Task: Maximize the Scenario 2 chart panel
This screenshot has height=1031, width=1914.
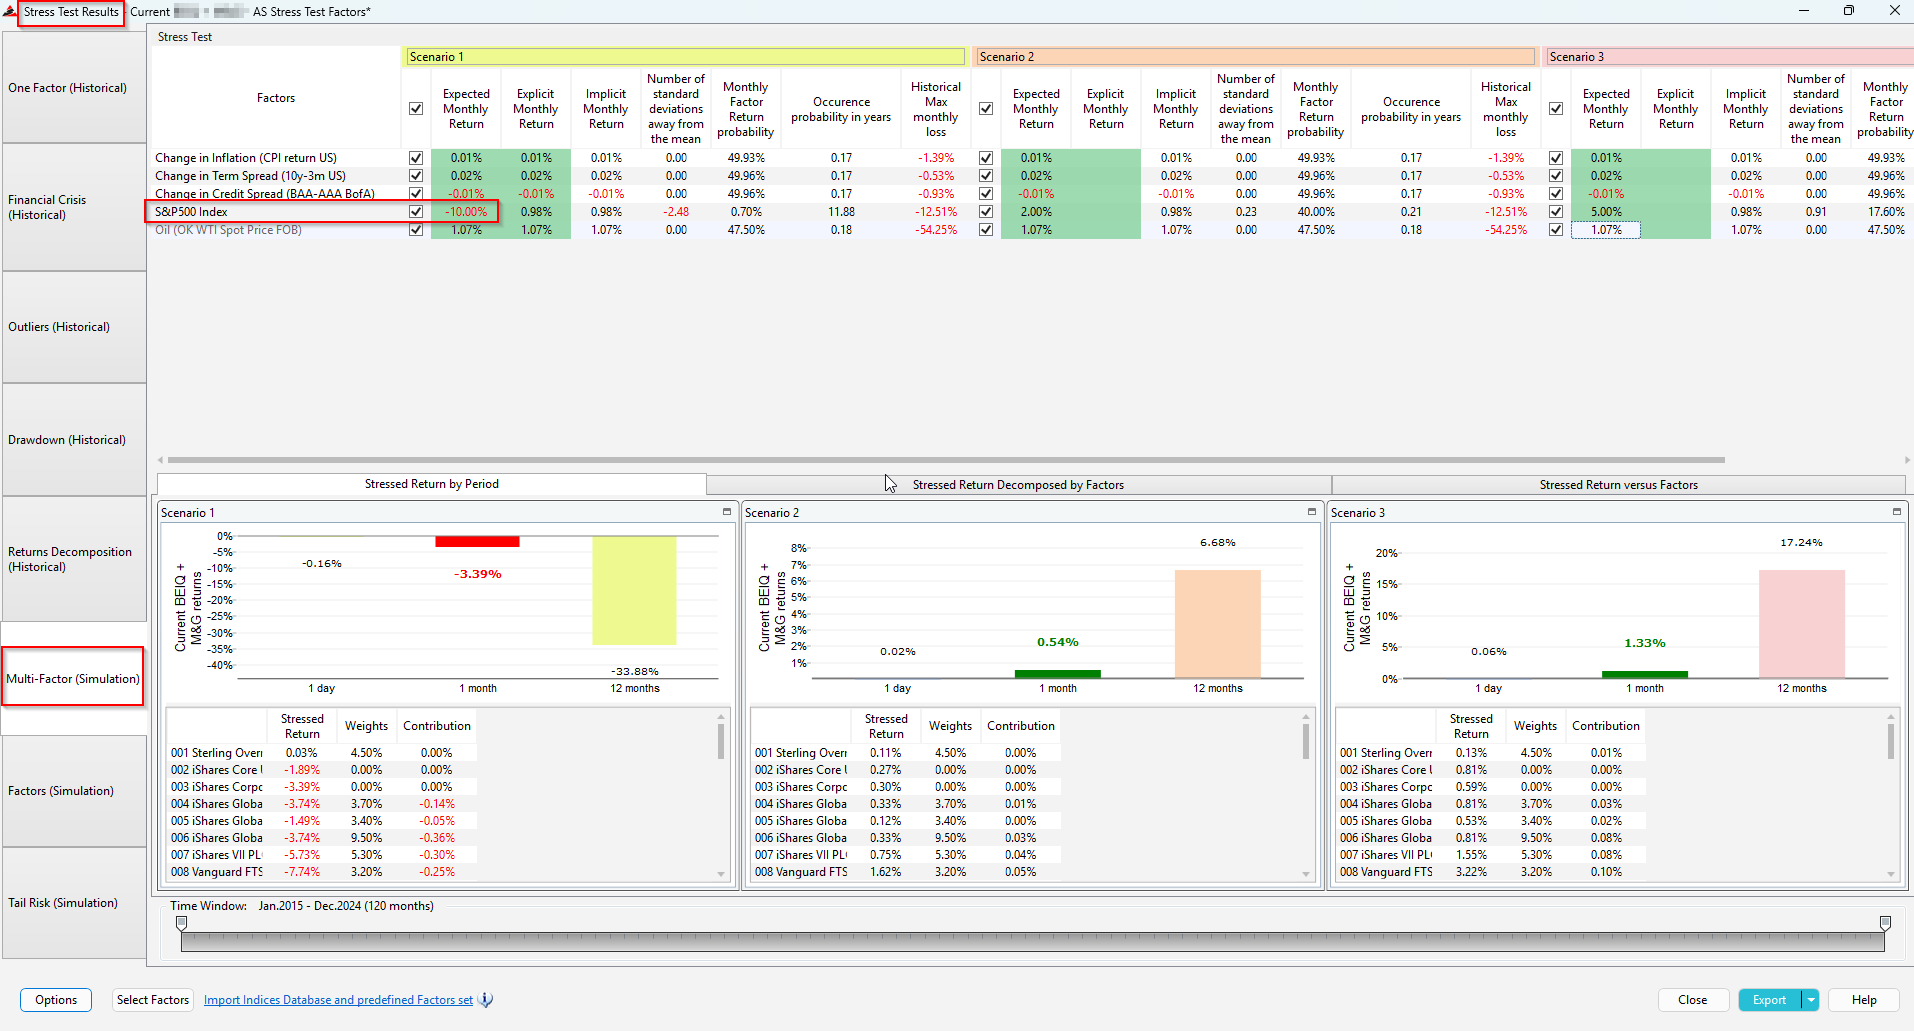Action: coord(1312,512)
